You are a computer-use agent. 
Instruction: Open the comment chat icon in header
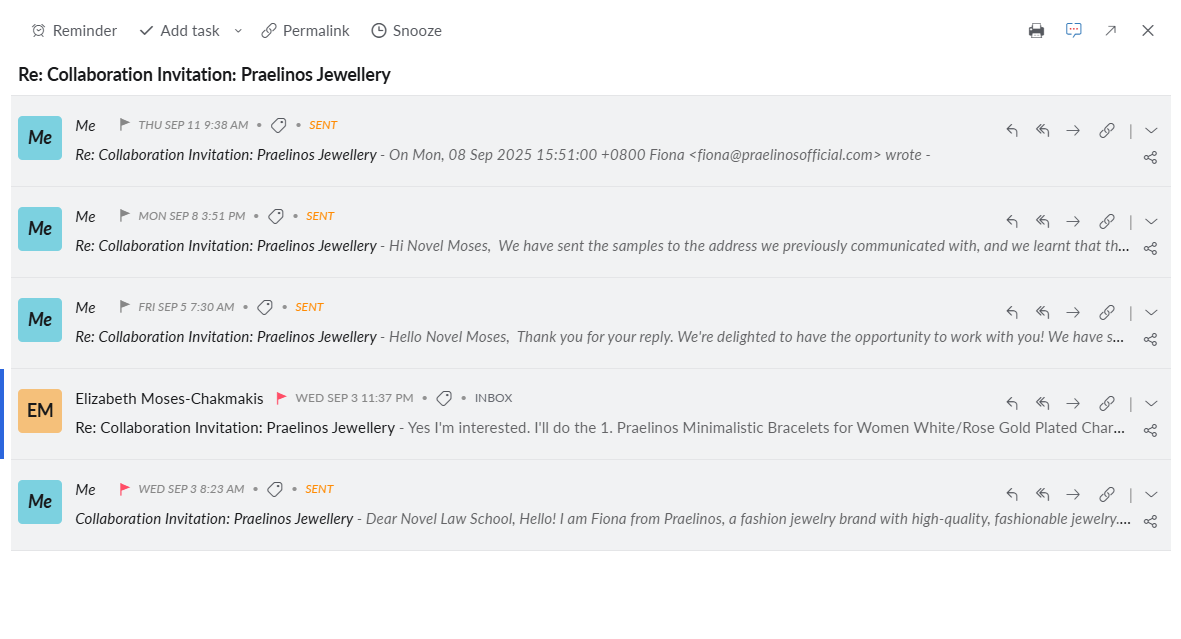[x=1074, y=31]
